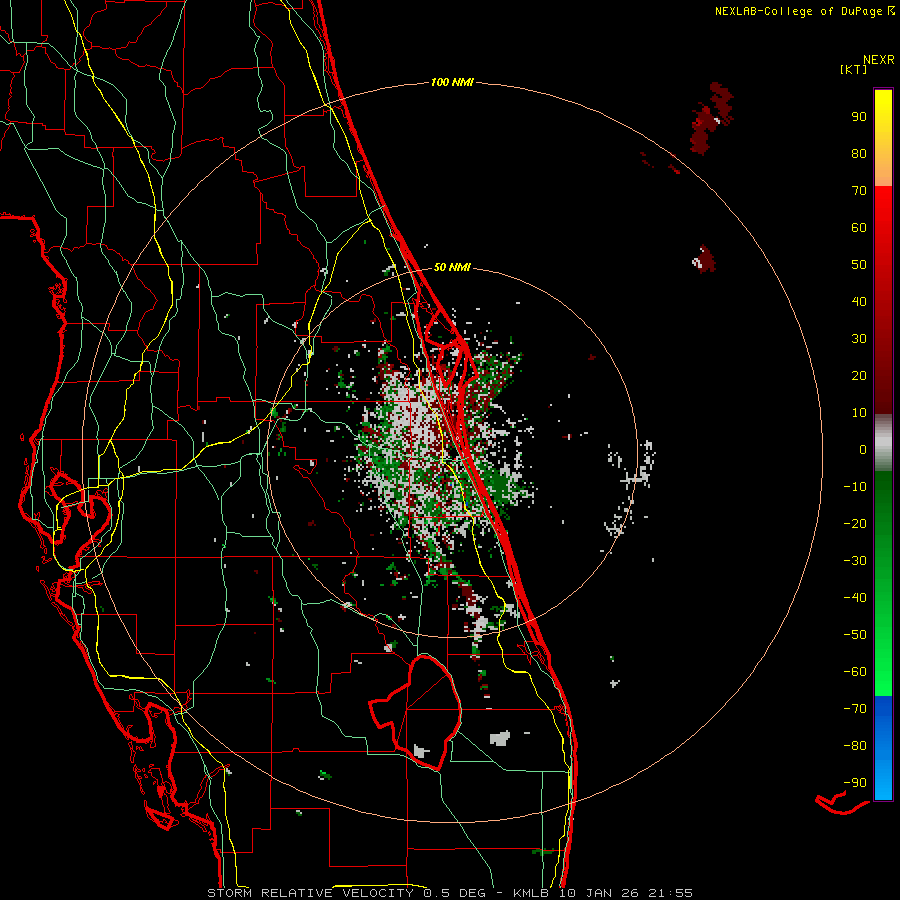The height and width of the screenshot is (900, 900).
Task: Select the 100 NMI range ring label
Action: [452, 83]
